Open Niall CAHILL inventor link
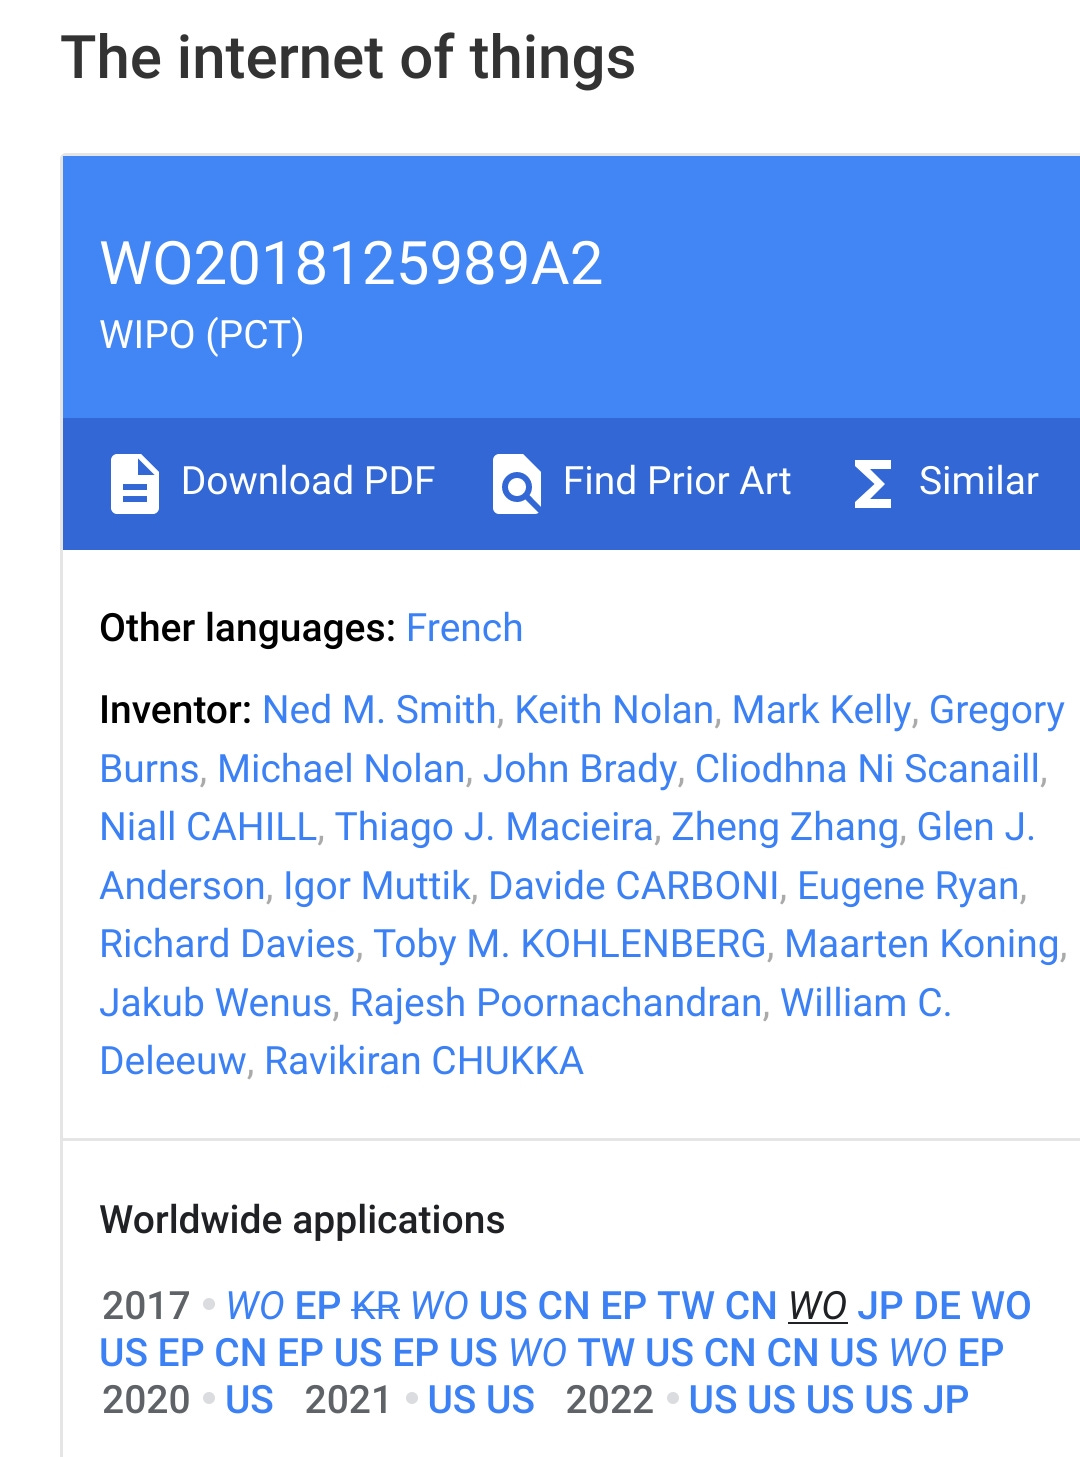The width and height of the screenshot is (1080, 1457). [208, 827]
